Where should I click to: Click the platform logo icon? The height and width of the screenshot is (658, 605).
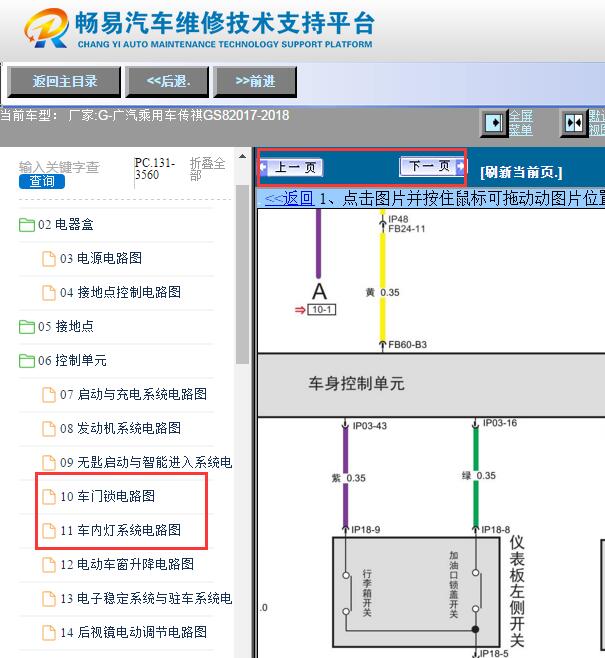pyautogui.click(x=47, y=28)
